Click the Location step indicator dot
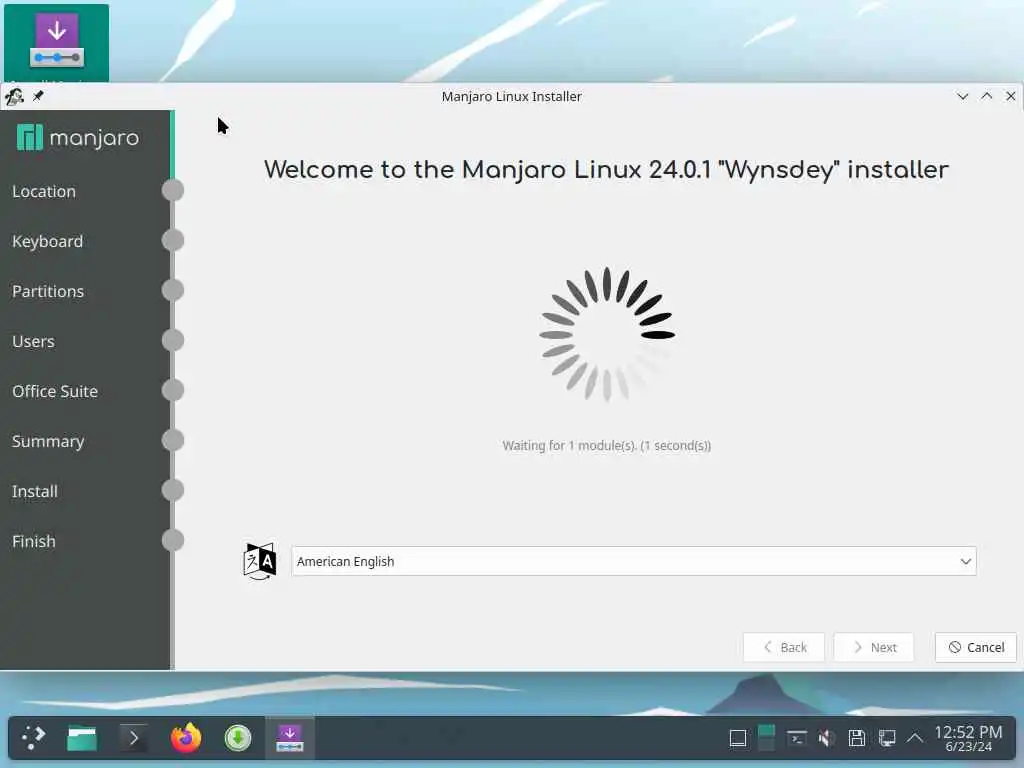Screen dimensions: 1024x768 [173, 190]
